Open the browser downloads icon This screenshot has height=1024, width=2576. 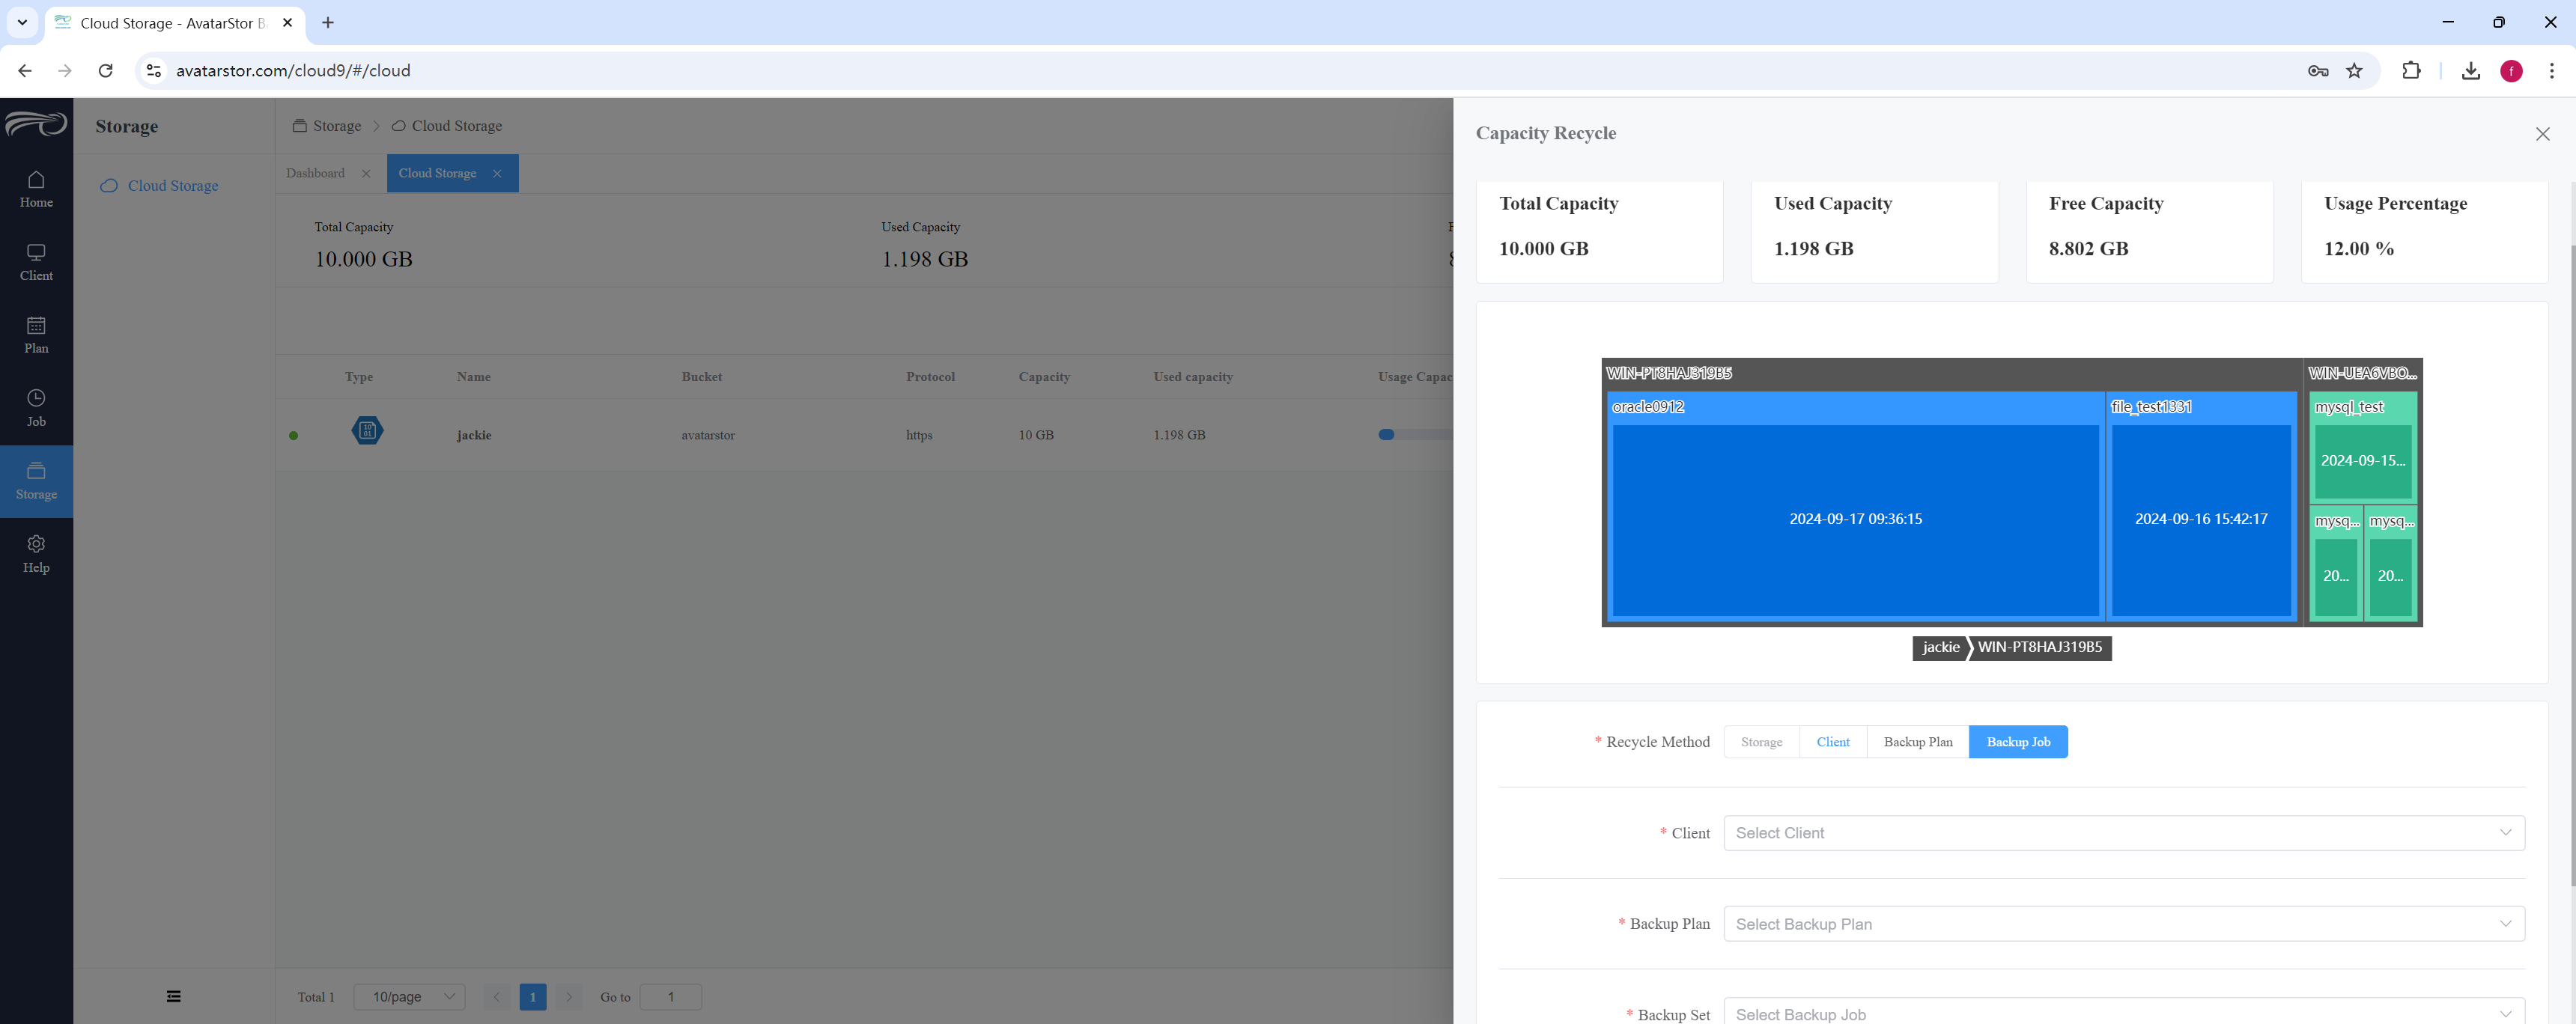2470,71
